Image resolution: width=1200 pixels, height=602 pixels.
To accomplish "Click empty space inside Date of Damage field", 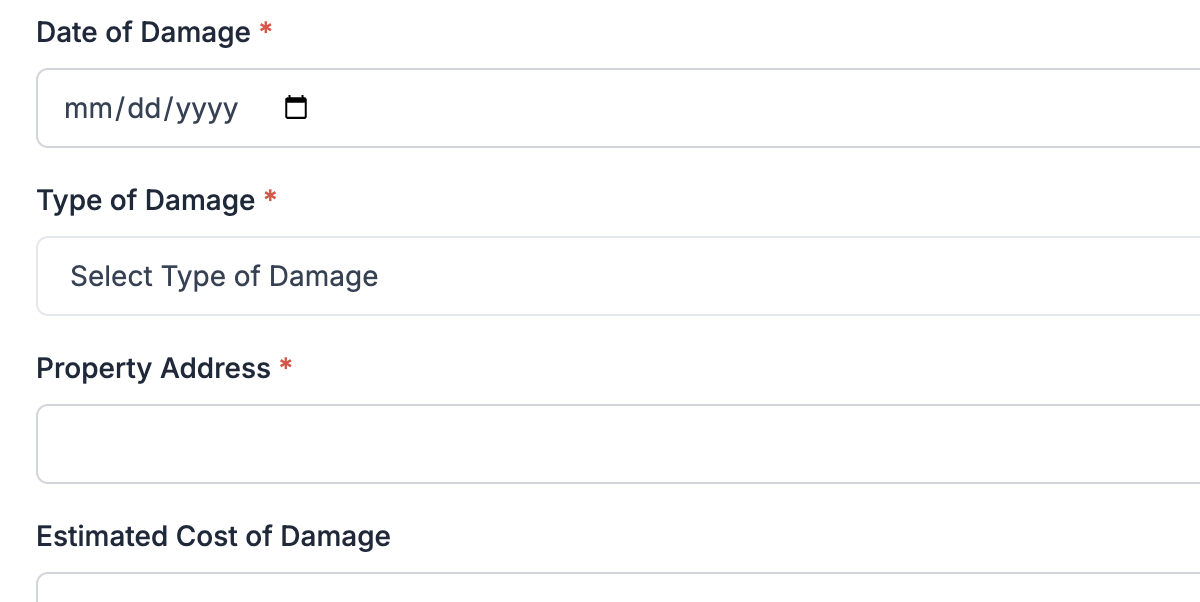I will click(700, 108).
